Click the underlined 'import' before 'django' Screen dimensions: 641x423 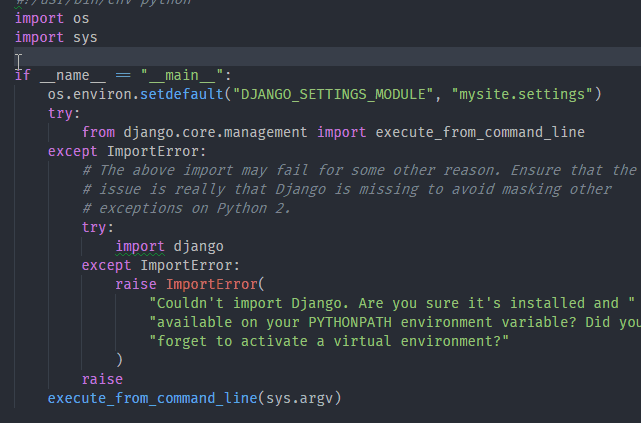pos(140,246)
